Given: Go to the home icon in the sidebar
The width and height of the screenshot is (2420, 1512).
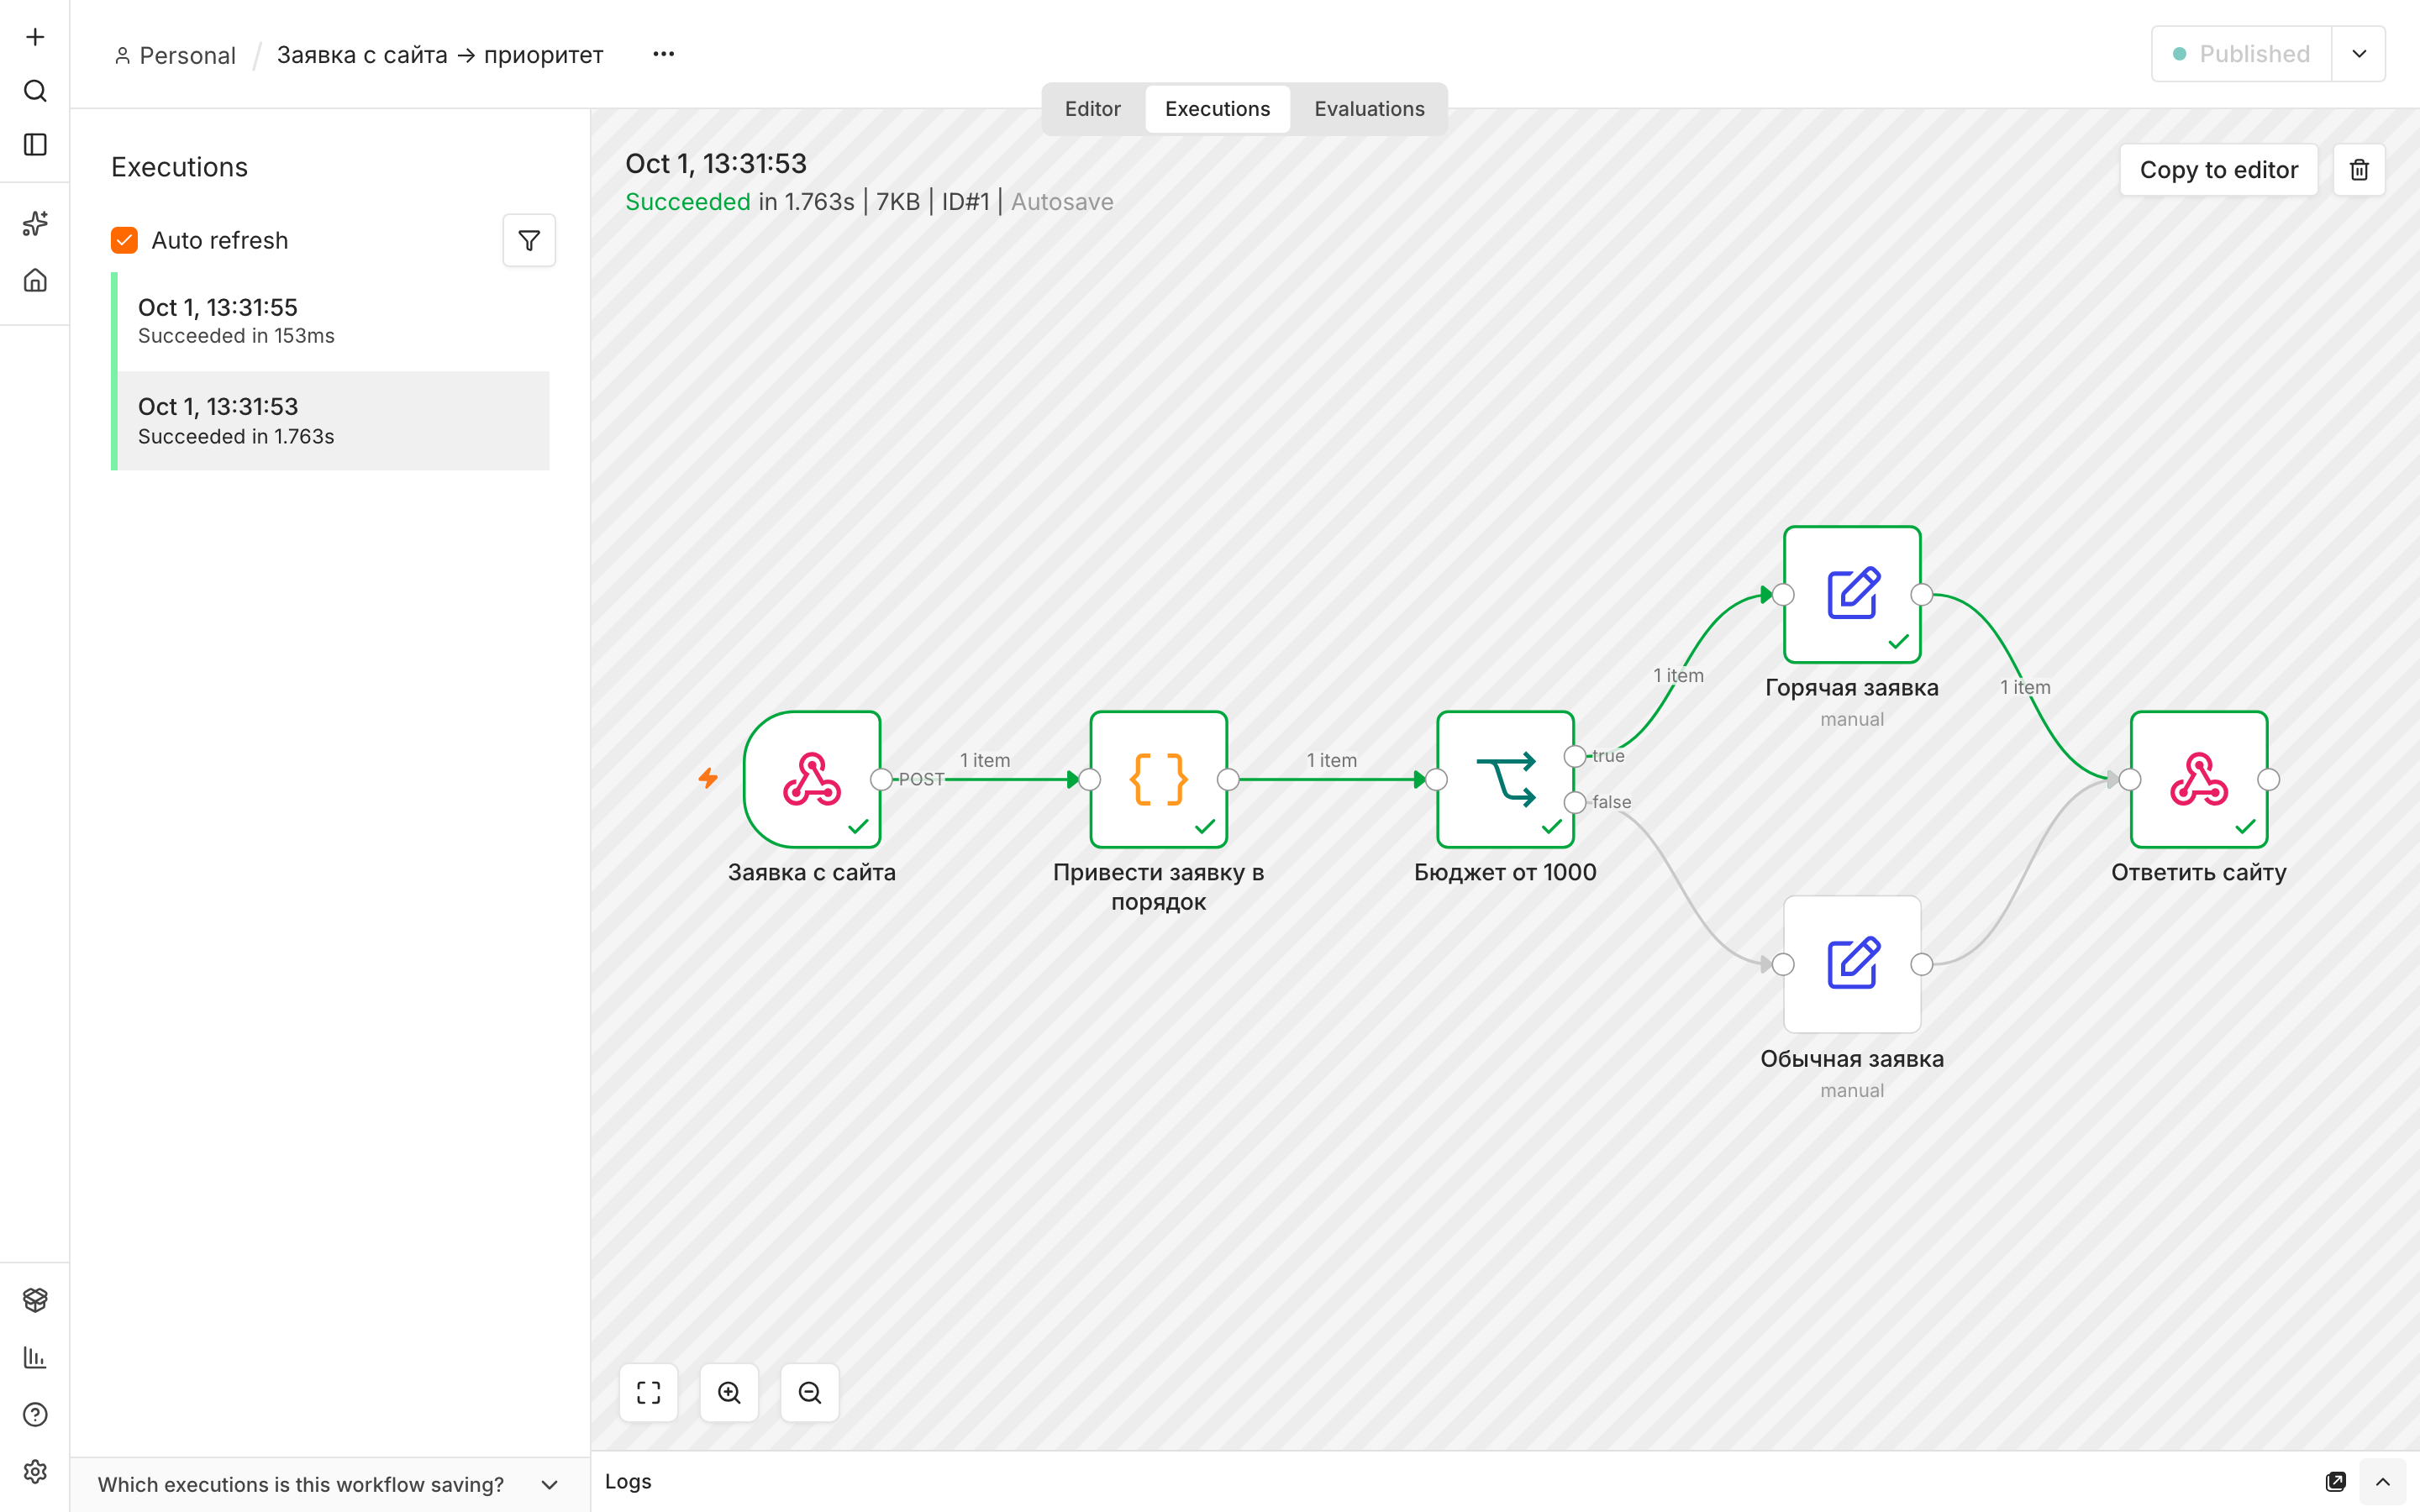Looking at the screenshot, I should pyautogui.click(x=35, y=280).
